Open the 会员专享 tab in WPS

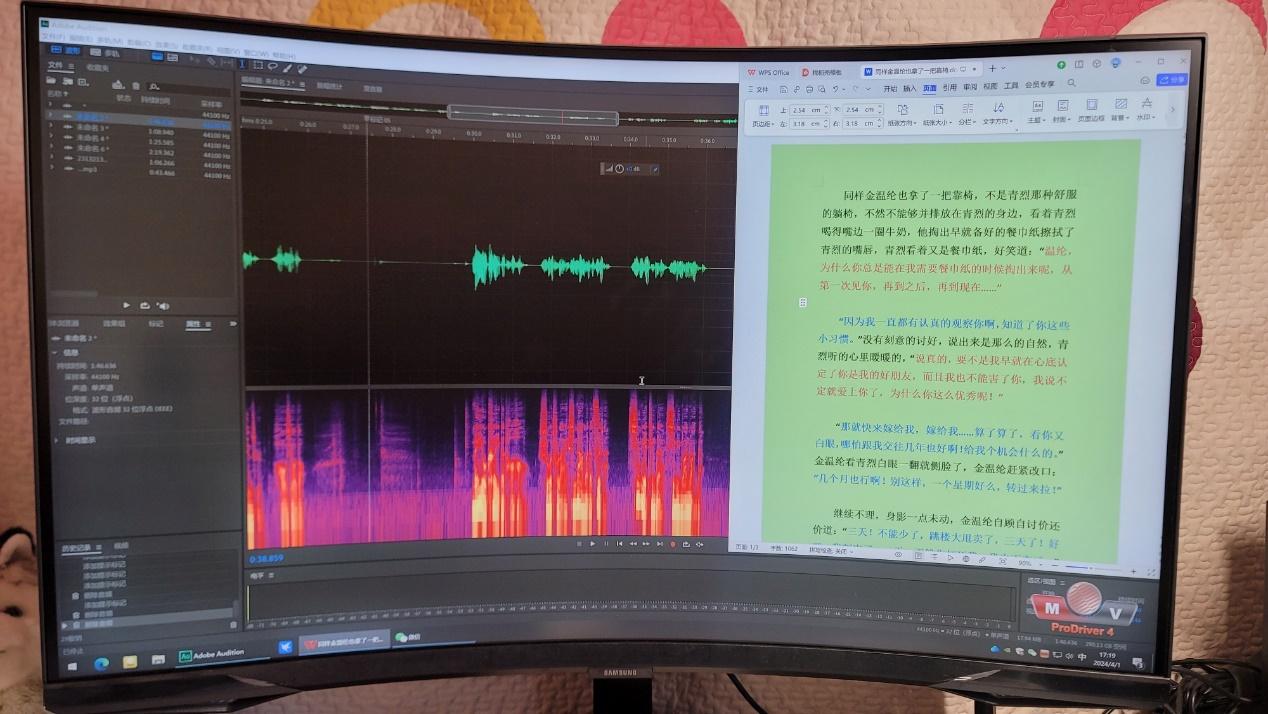[1040, 85]
